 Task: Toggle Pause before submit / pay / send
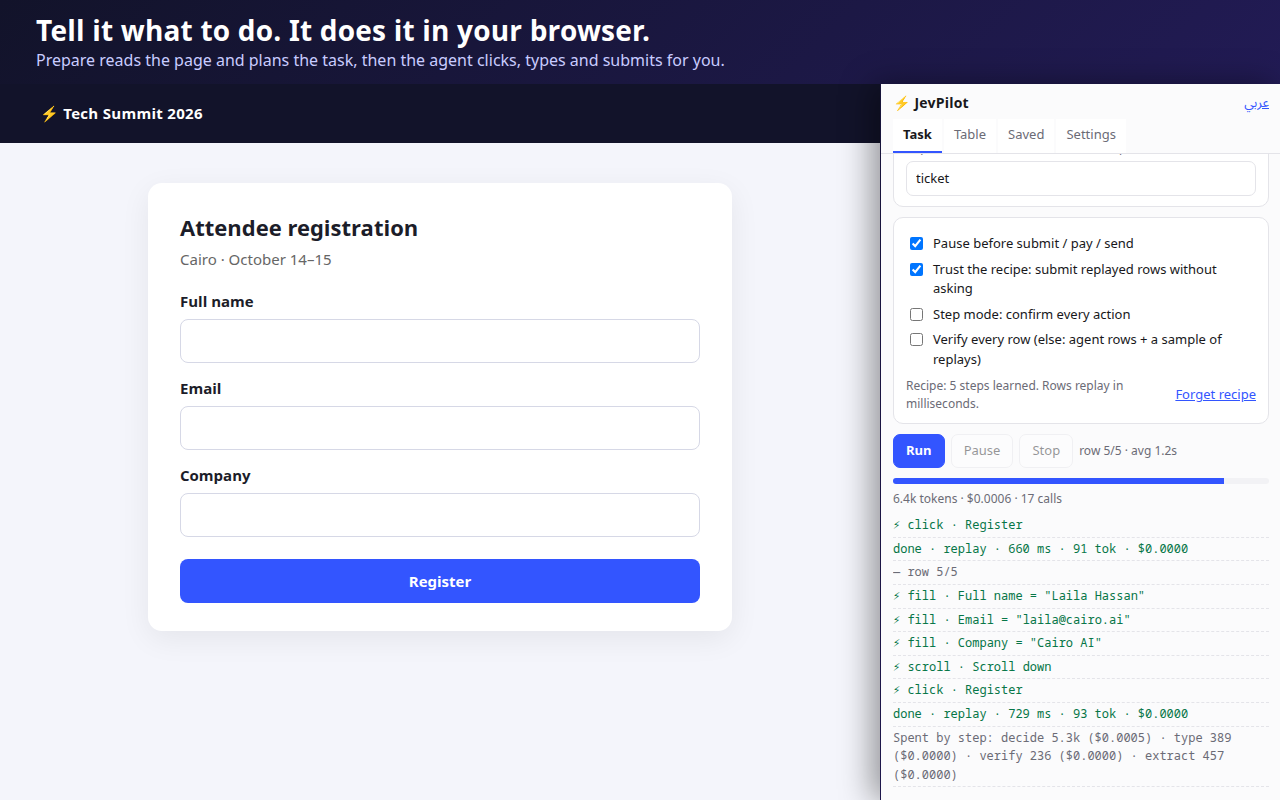pyautogui.click(x=916, y=244)
